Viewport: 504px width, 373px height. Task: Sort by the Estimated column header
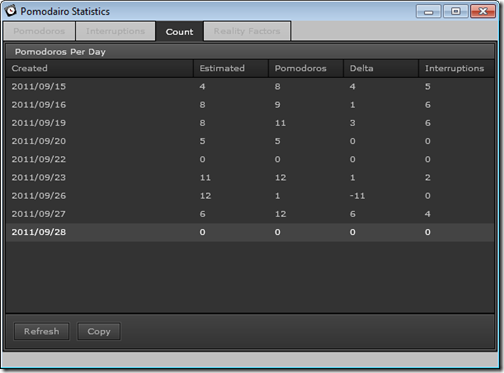tap(231, 68)
